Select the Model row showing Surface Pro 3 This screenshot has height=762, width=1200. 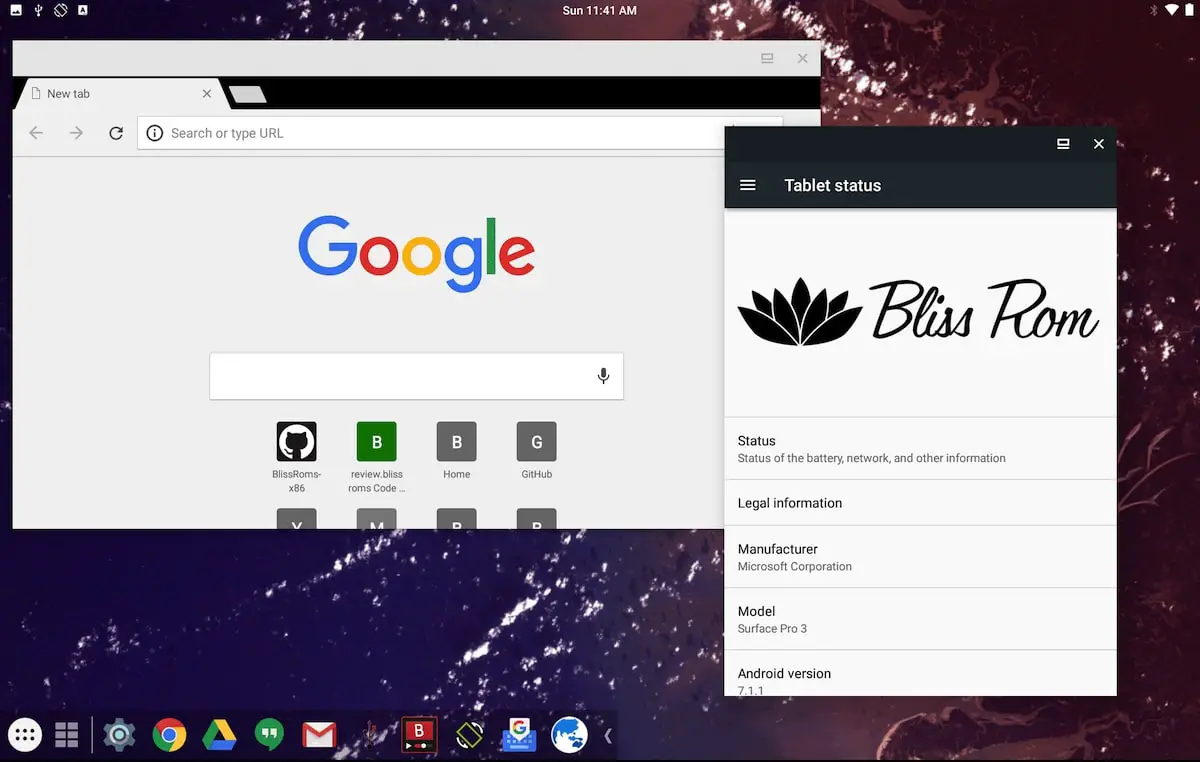point(920,619)
